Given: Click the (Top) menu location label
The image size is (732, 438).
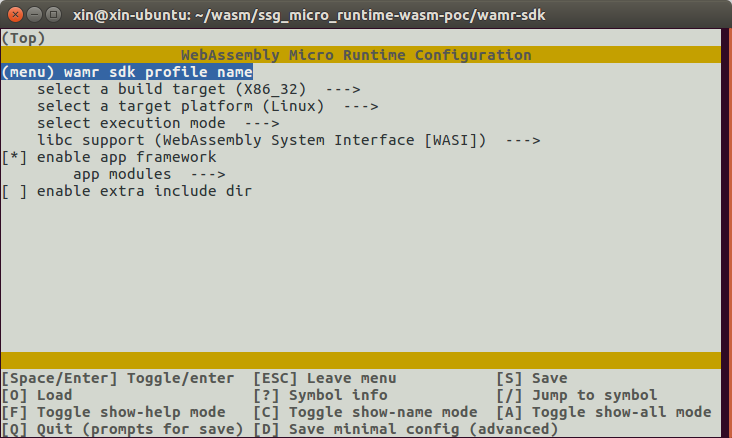Looking at the screenshot, I should [x=23, y=38].
